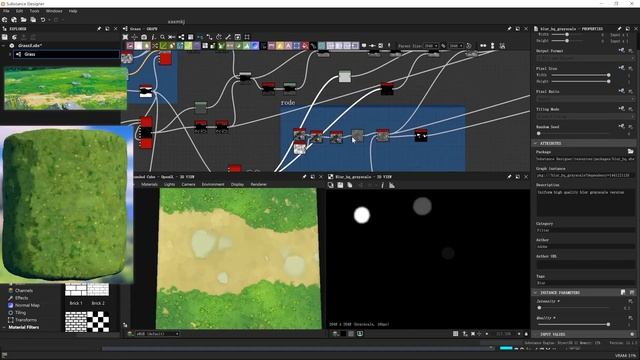Screen dimensions: 640x360
Task: Insert a Uniform Color node
Action: coord(304,46)
